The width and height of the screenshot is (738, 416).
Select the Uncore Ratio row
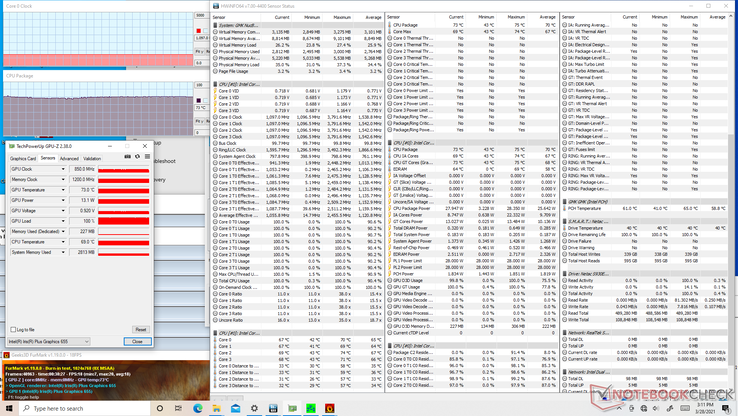pos(297,320)
